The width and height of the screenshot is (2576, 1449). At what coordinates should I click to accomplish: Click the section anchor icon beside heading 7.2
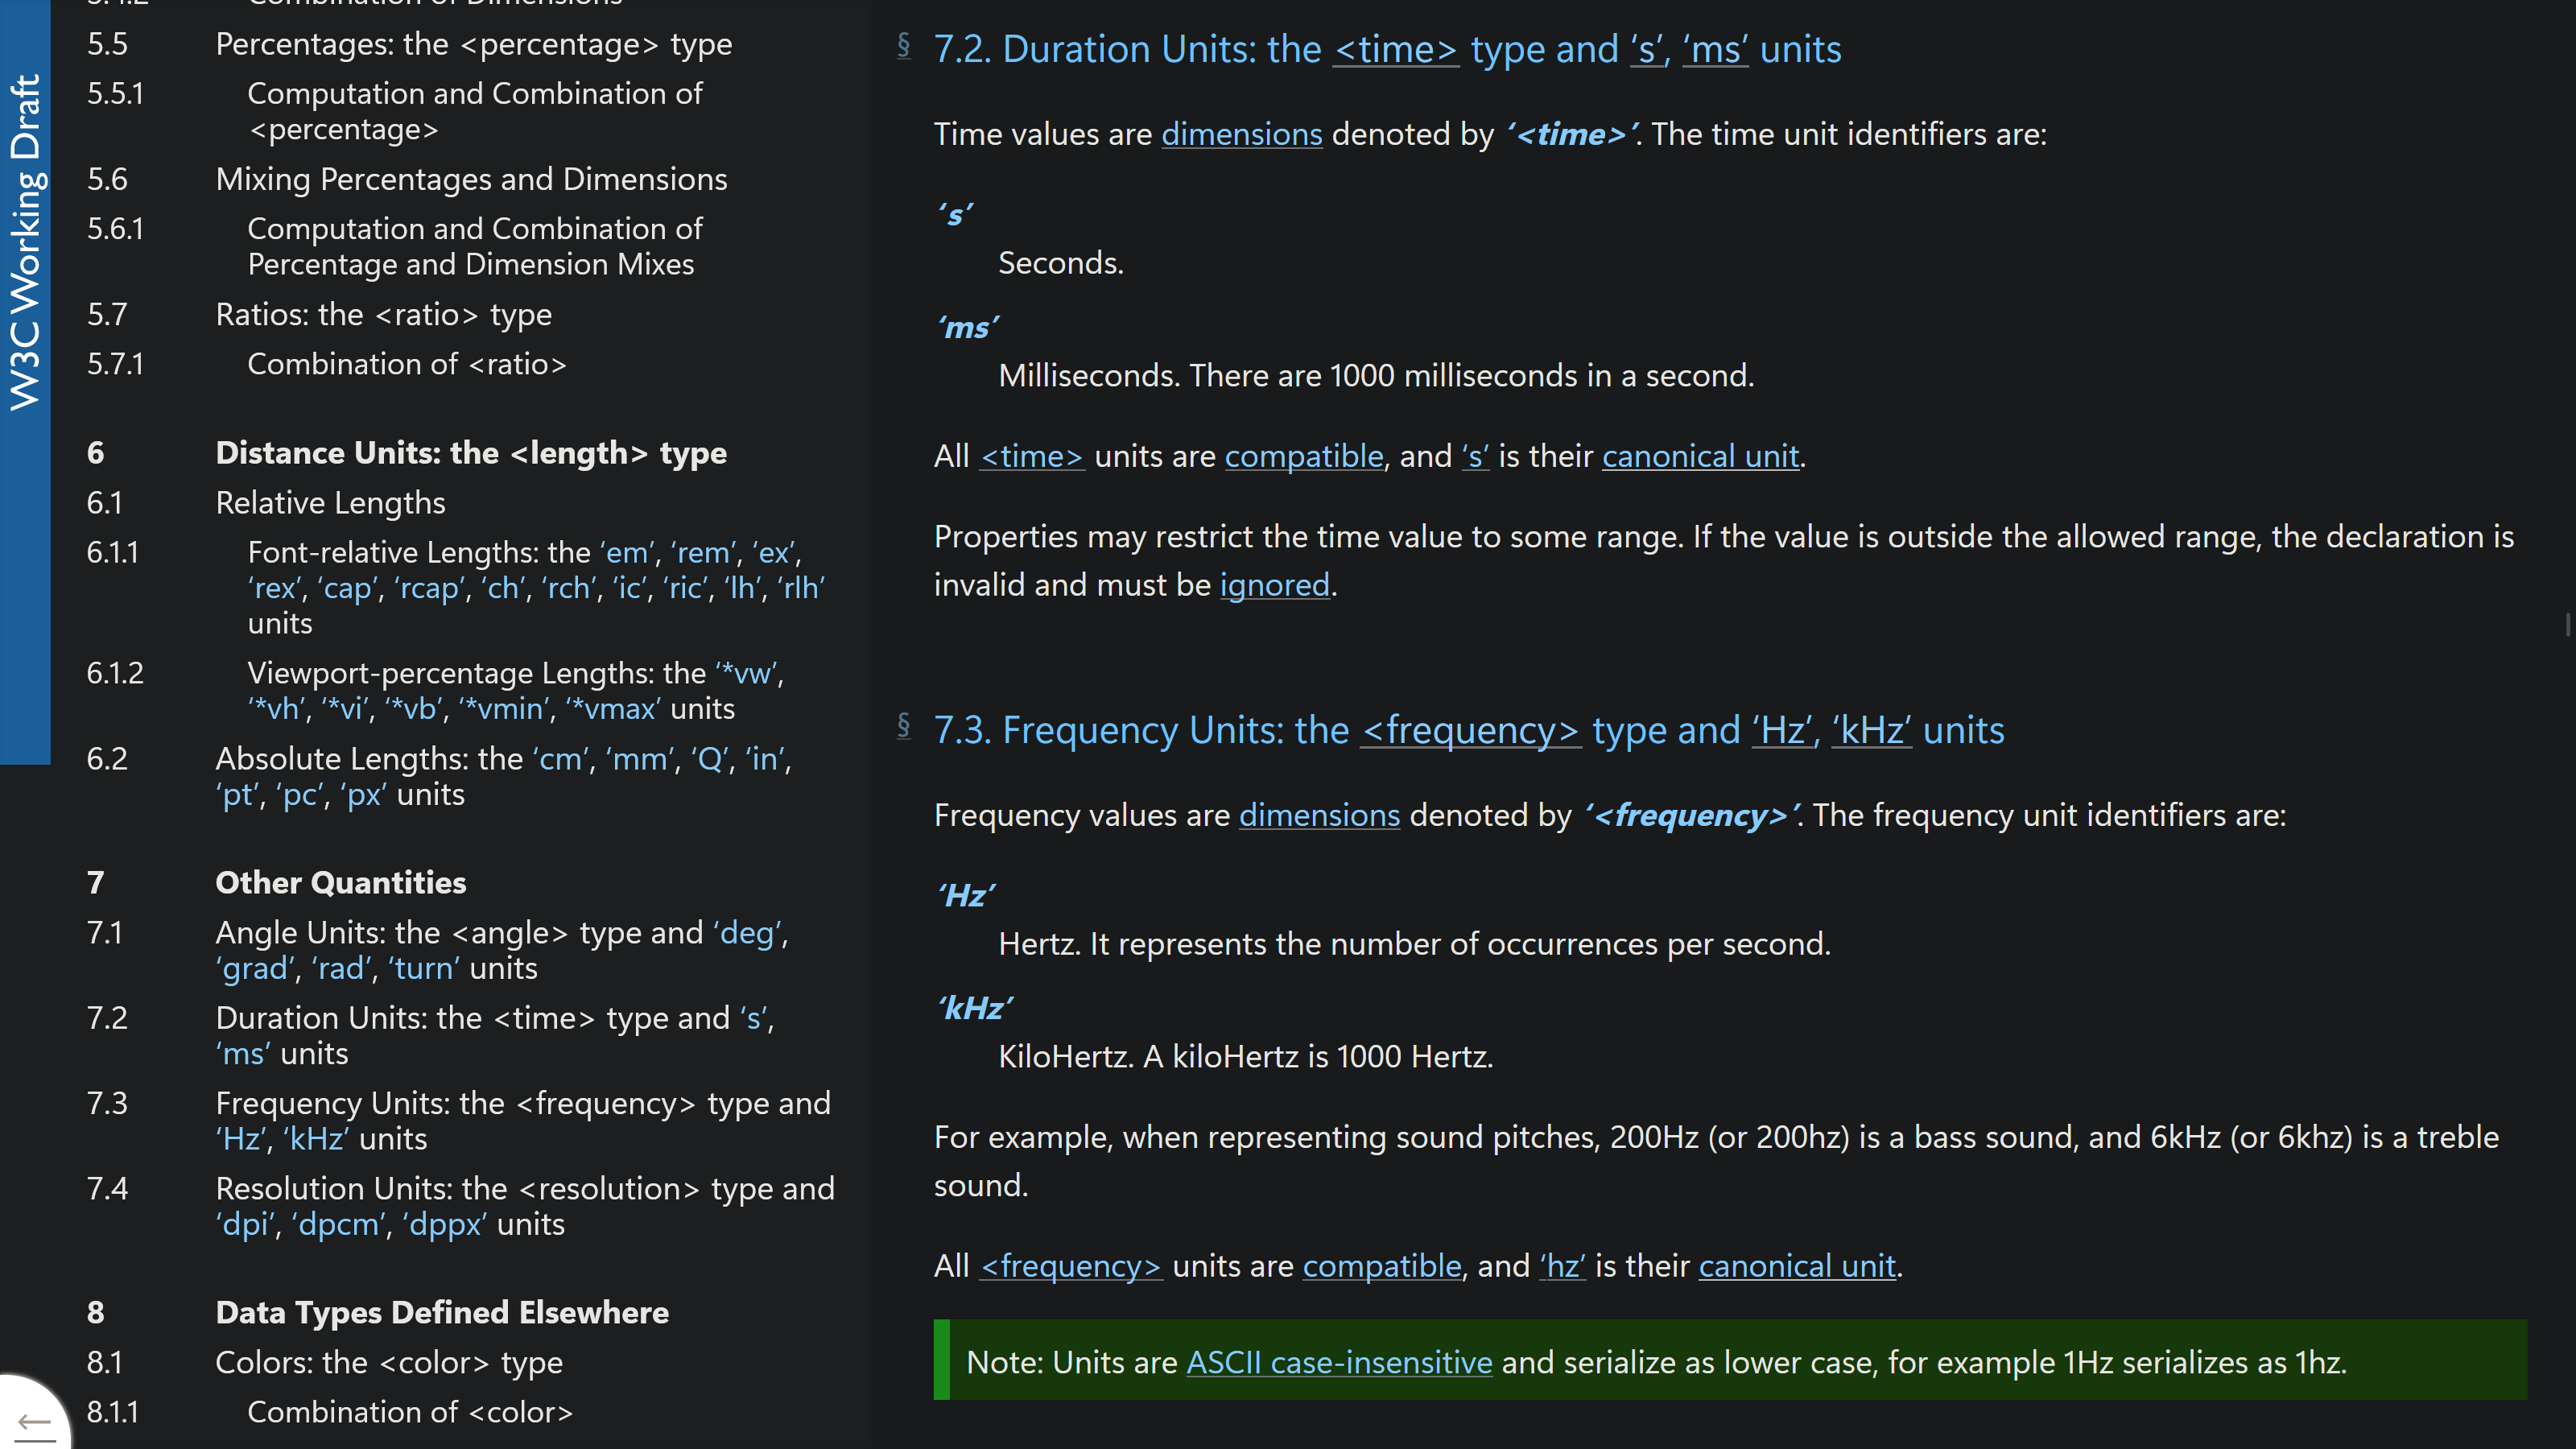click(903, 46)
